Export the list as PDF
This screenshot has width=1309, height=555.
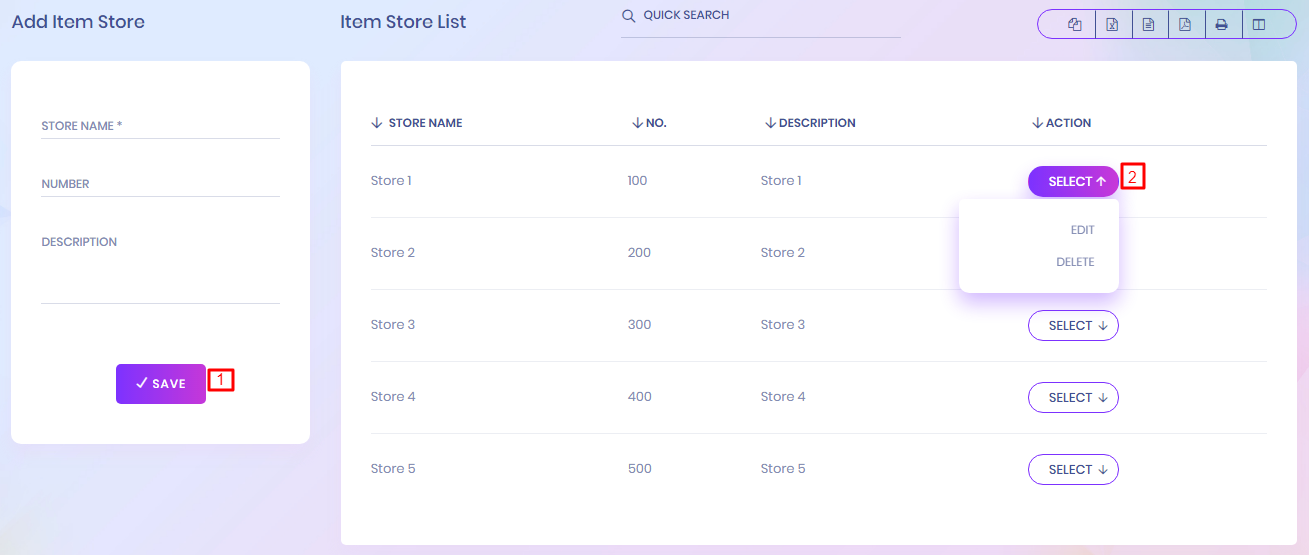tap(1185, 25)
